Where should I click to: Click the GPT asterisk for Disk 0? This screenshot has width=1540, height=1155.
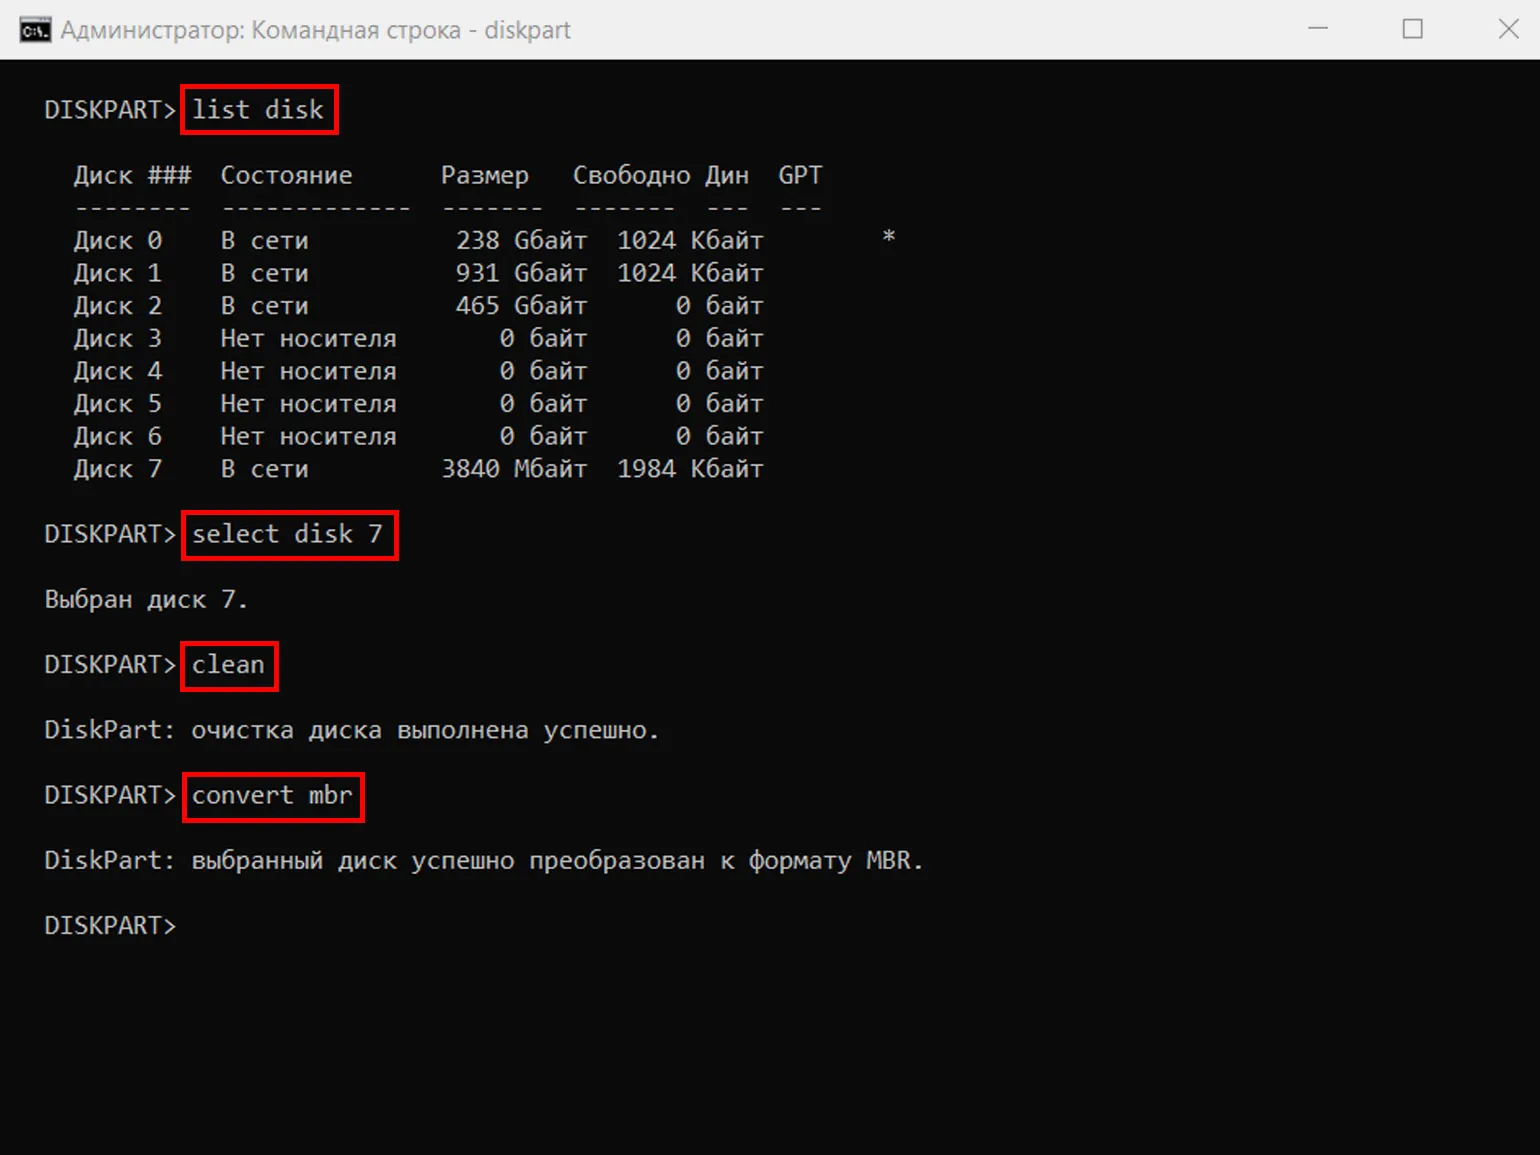888,238
